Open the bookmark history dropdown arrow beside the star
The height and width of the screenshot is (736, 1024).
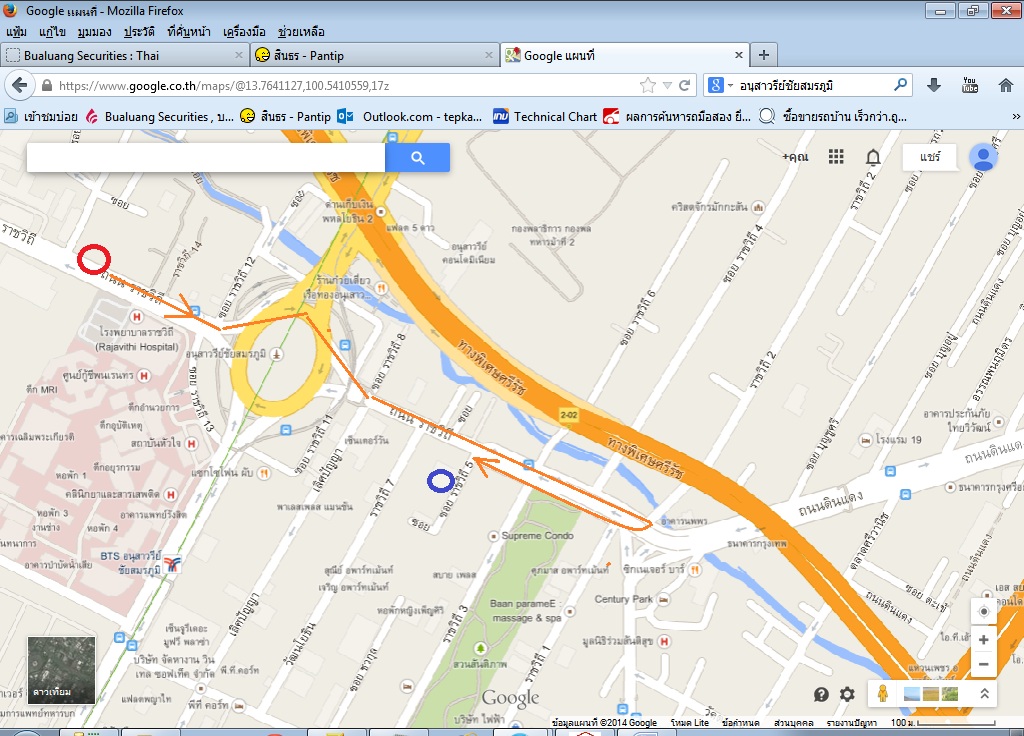tap(667, 86)
